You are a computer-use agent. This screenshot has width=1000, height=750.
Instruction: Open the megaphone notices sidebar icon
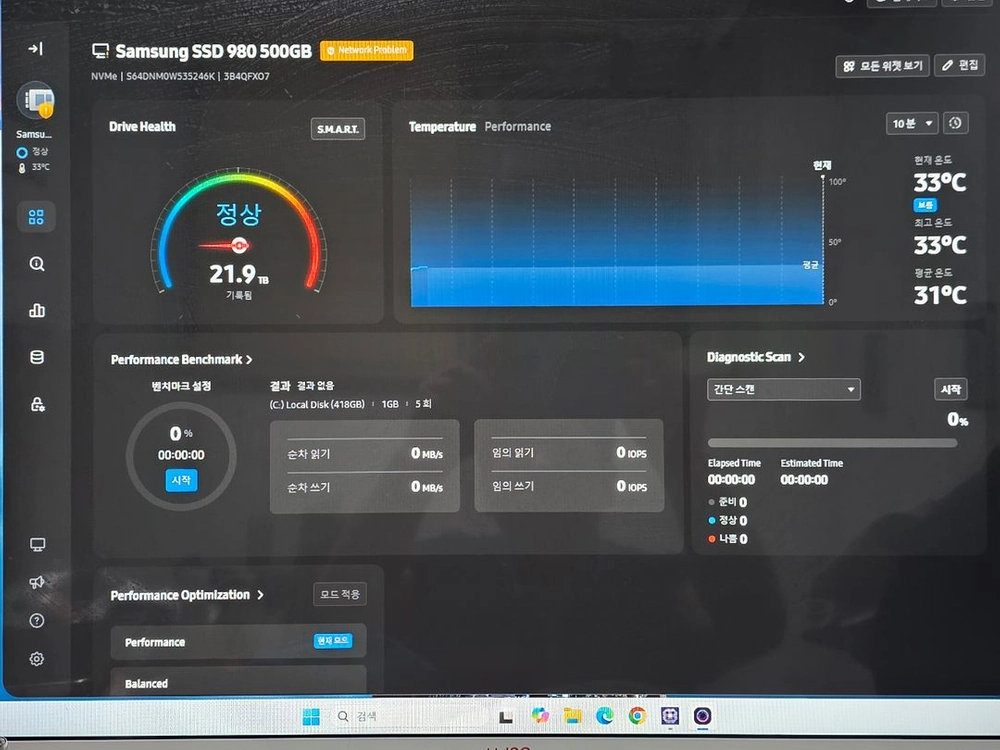[x=37, y=582]
